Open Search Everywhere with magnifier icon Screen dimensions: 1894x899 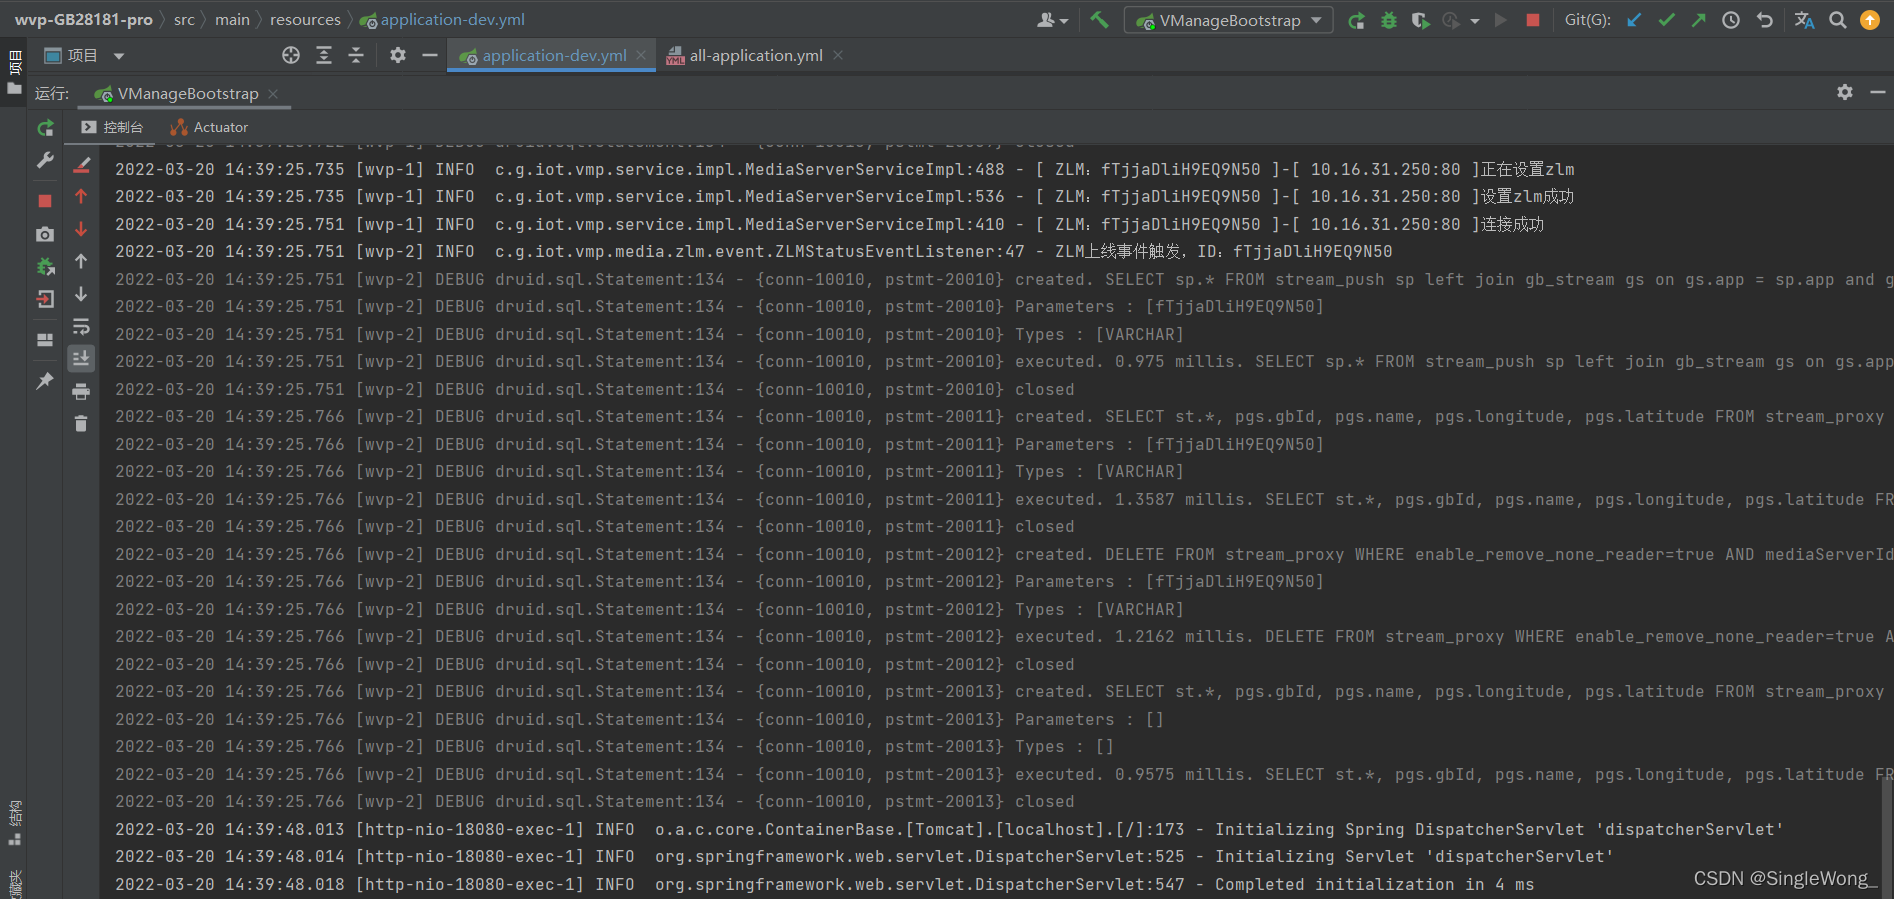tap(1837, 20)
